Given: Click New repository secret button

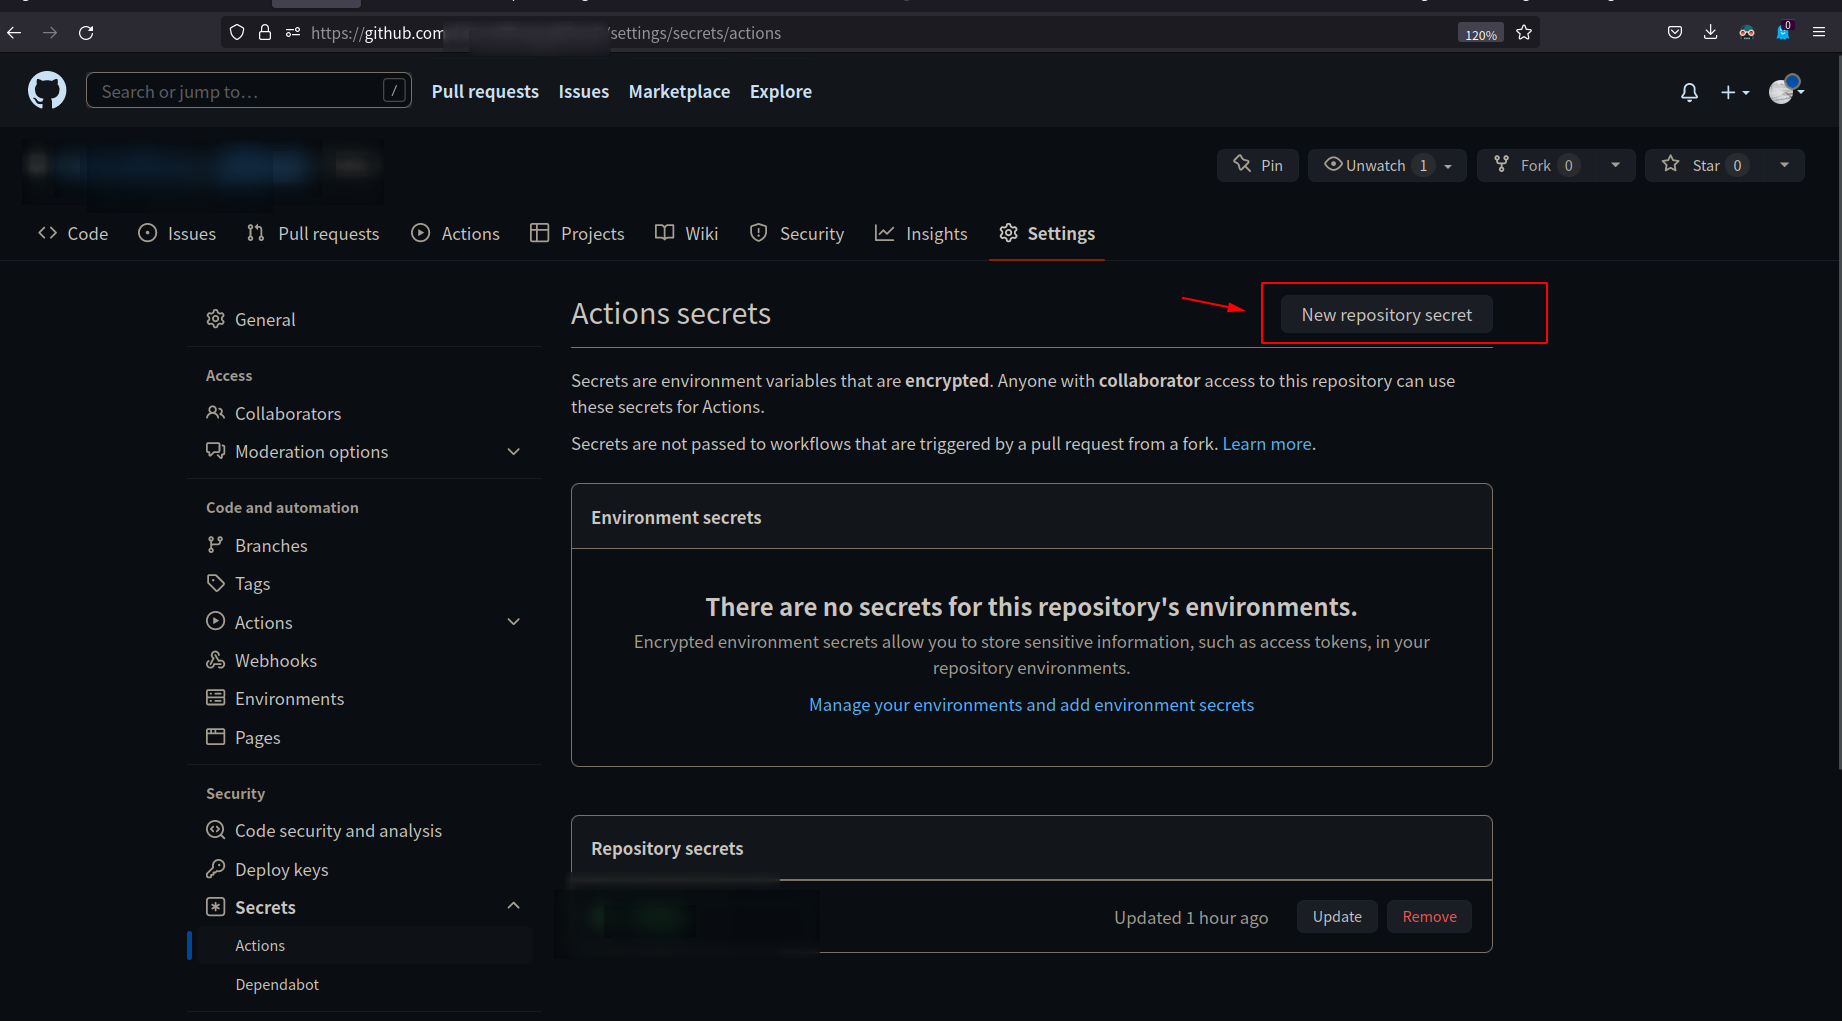Looking at the screenshot, I should click(1386, 315).
